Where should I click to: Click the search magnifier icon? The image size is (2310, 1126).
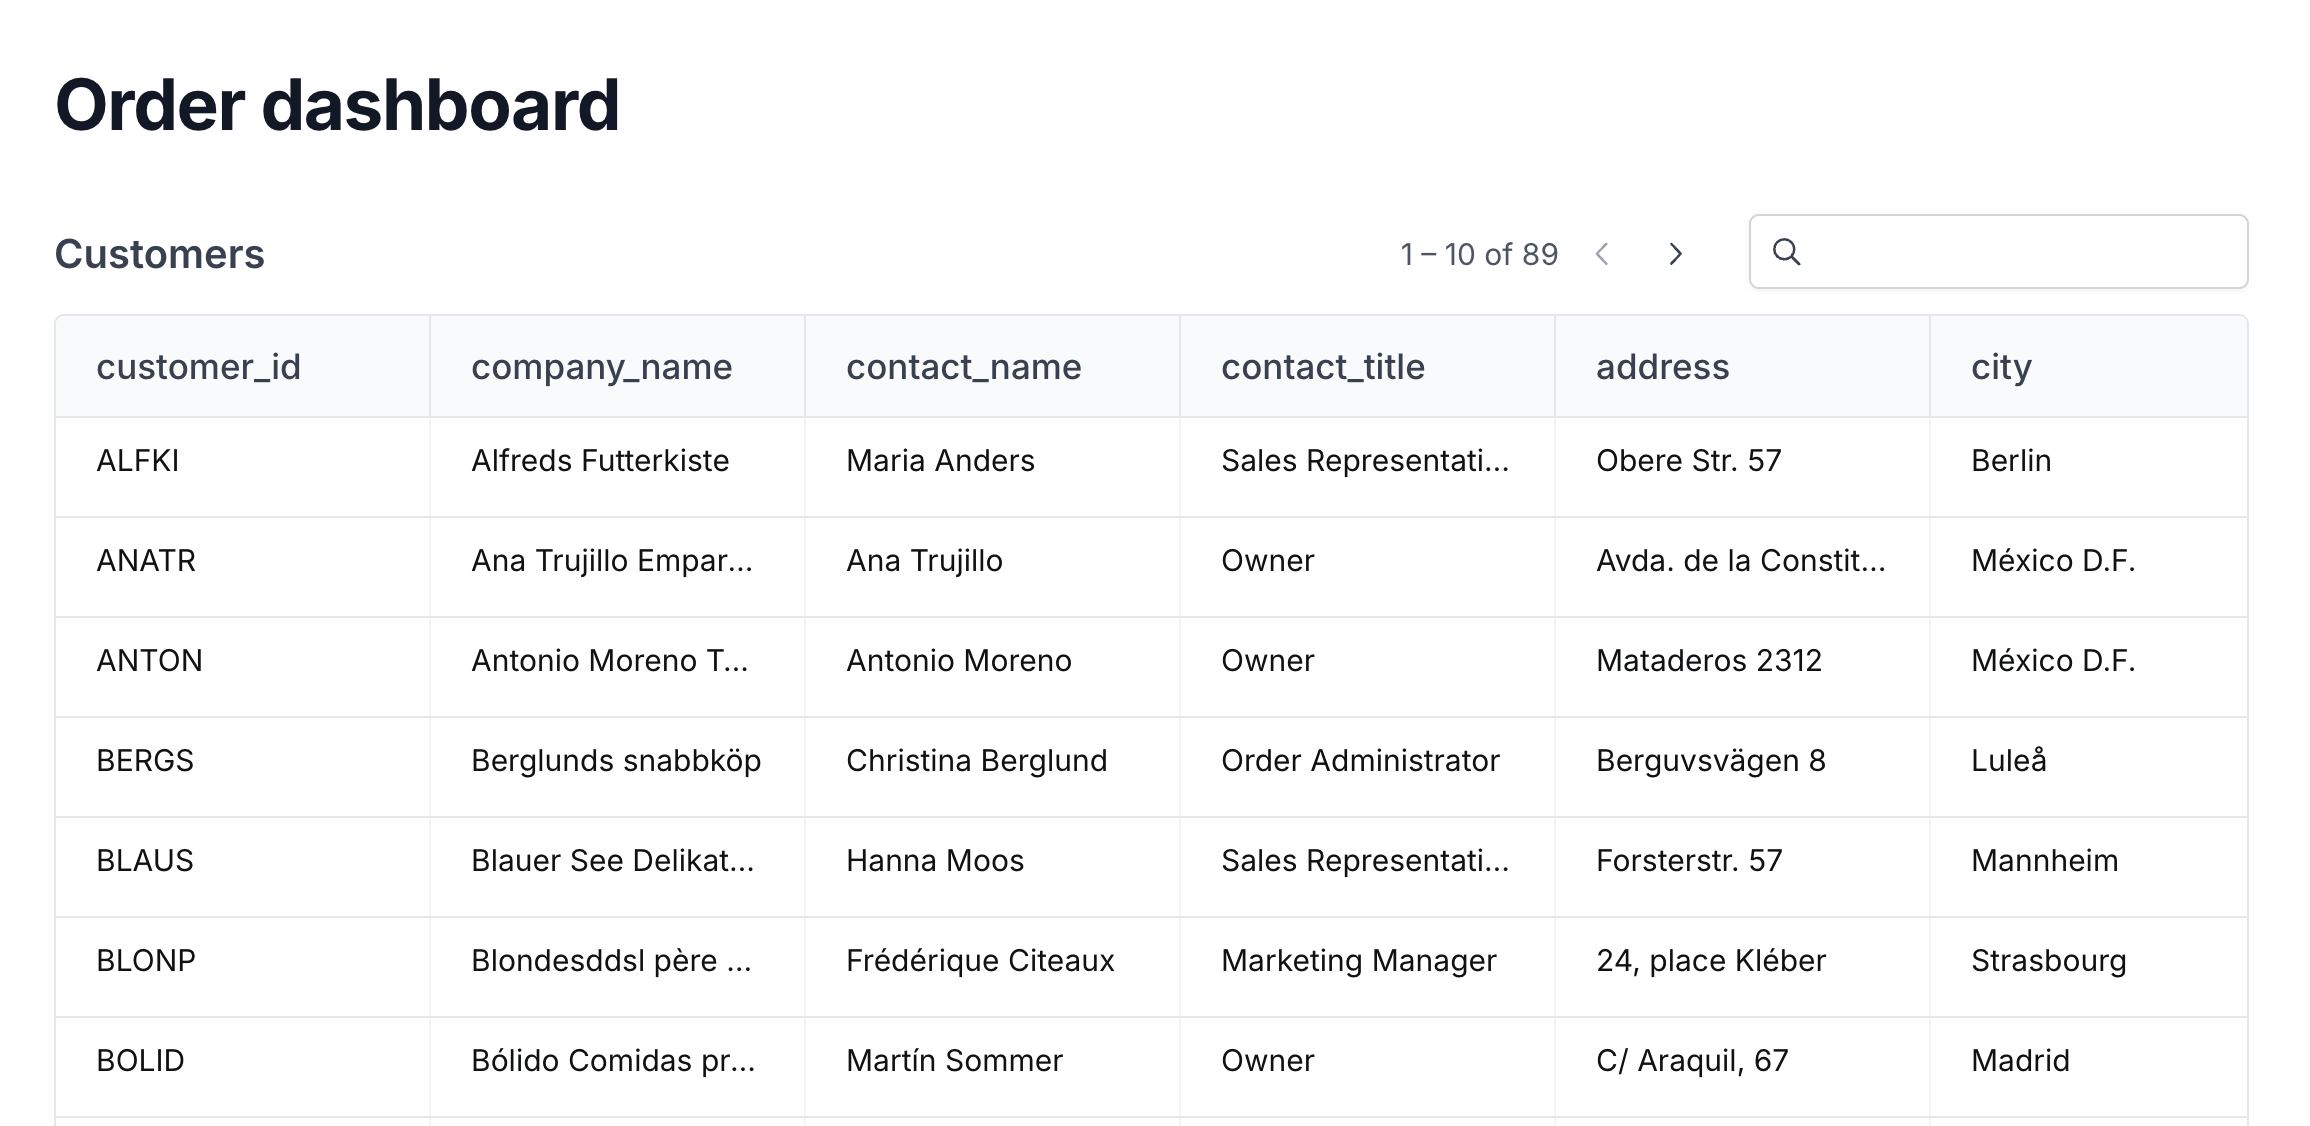[1786, 252]
